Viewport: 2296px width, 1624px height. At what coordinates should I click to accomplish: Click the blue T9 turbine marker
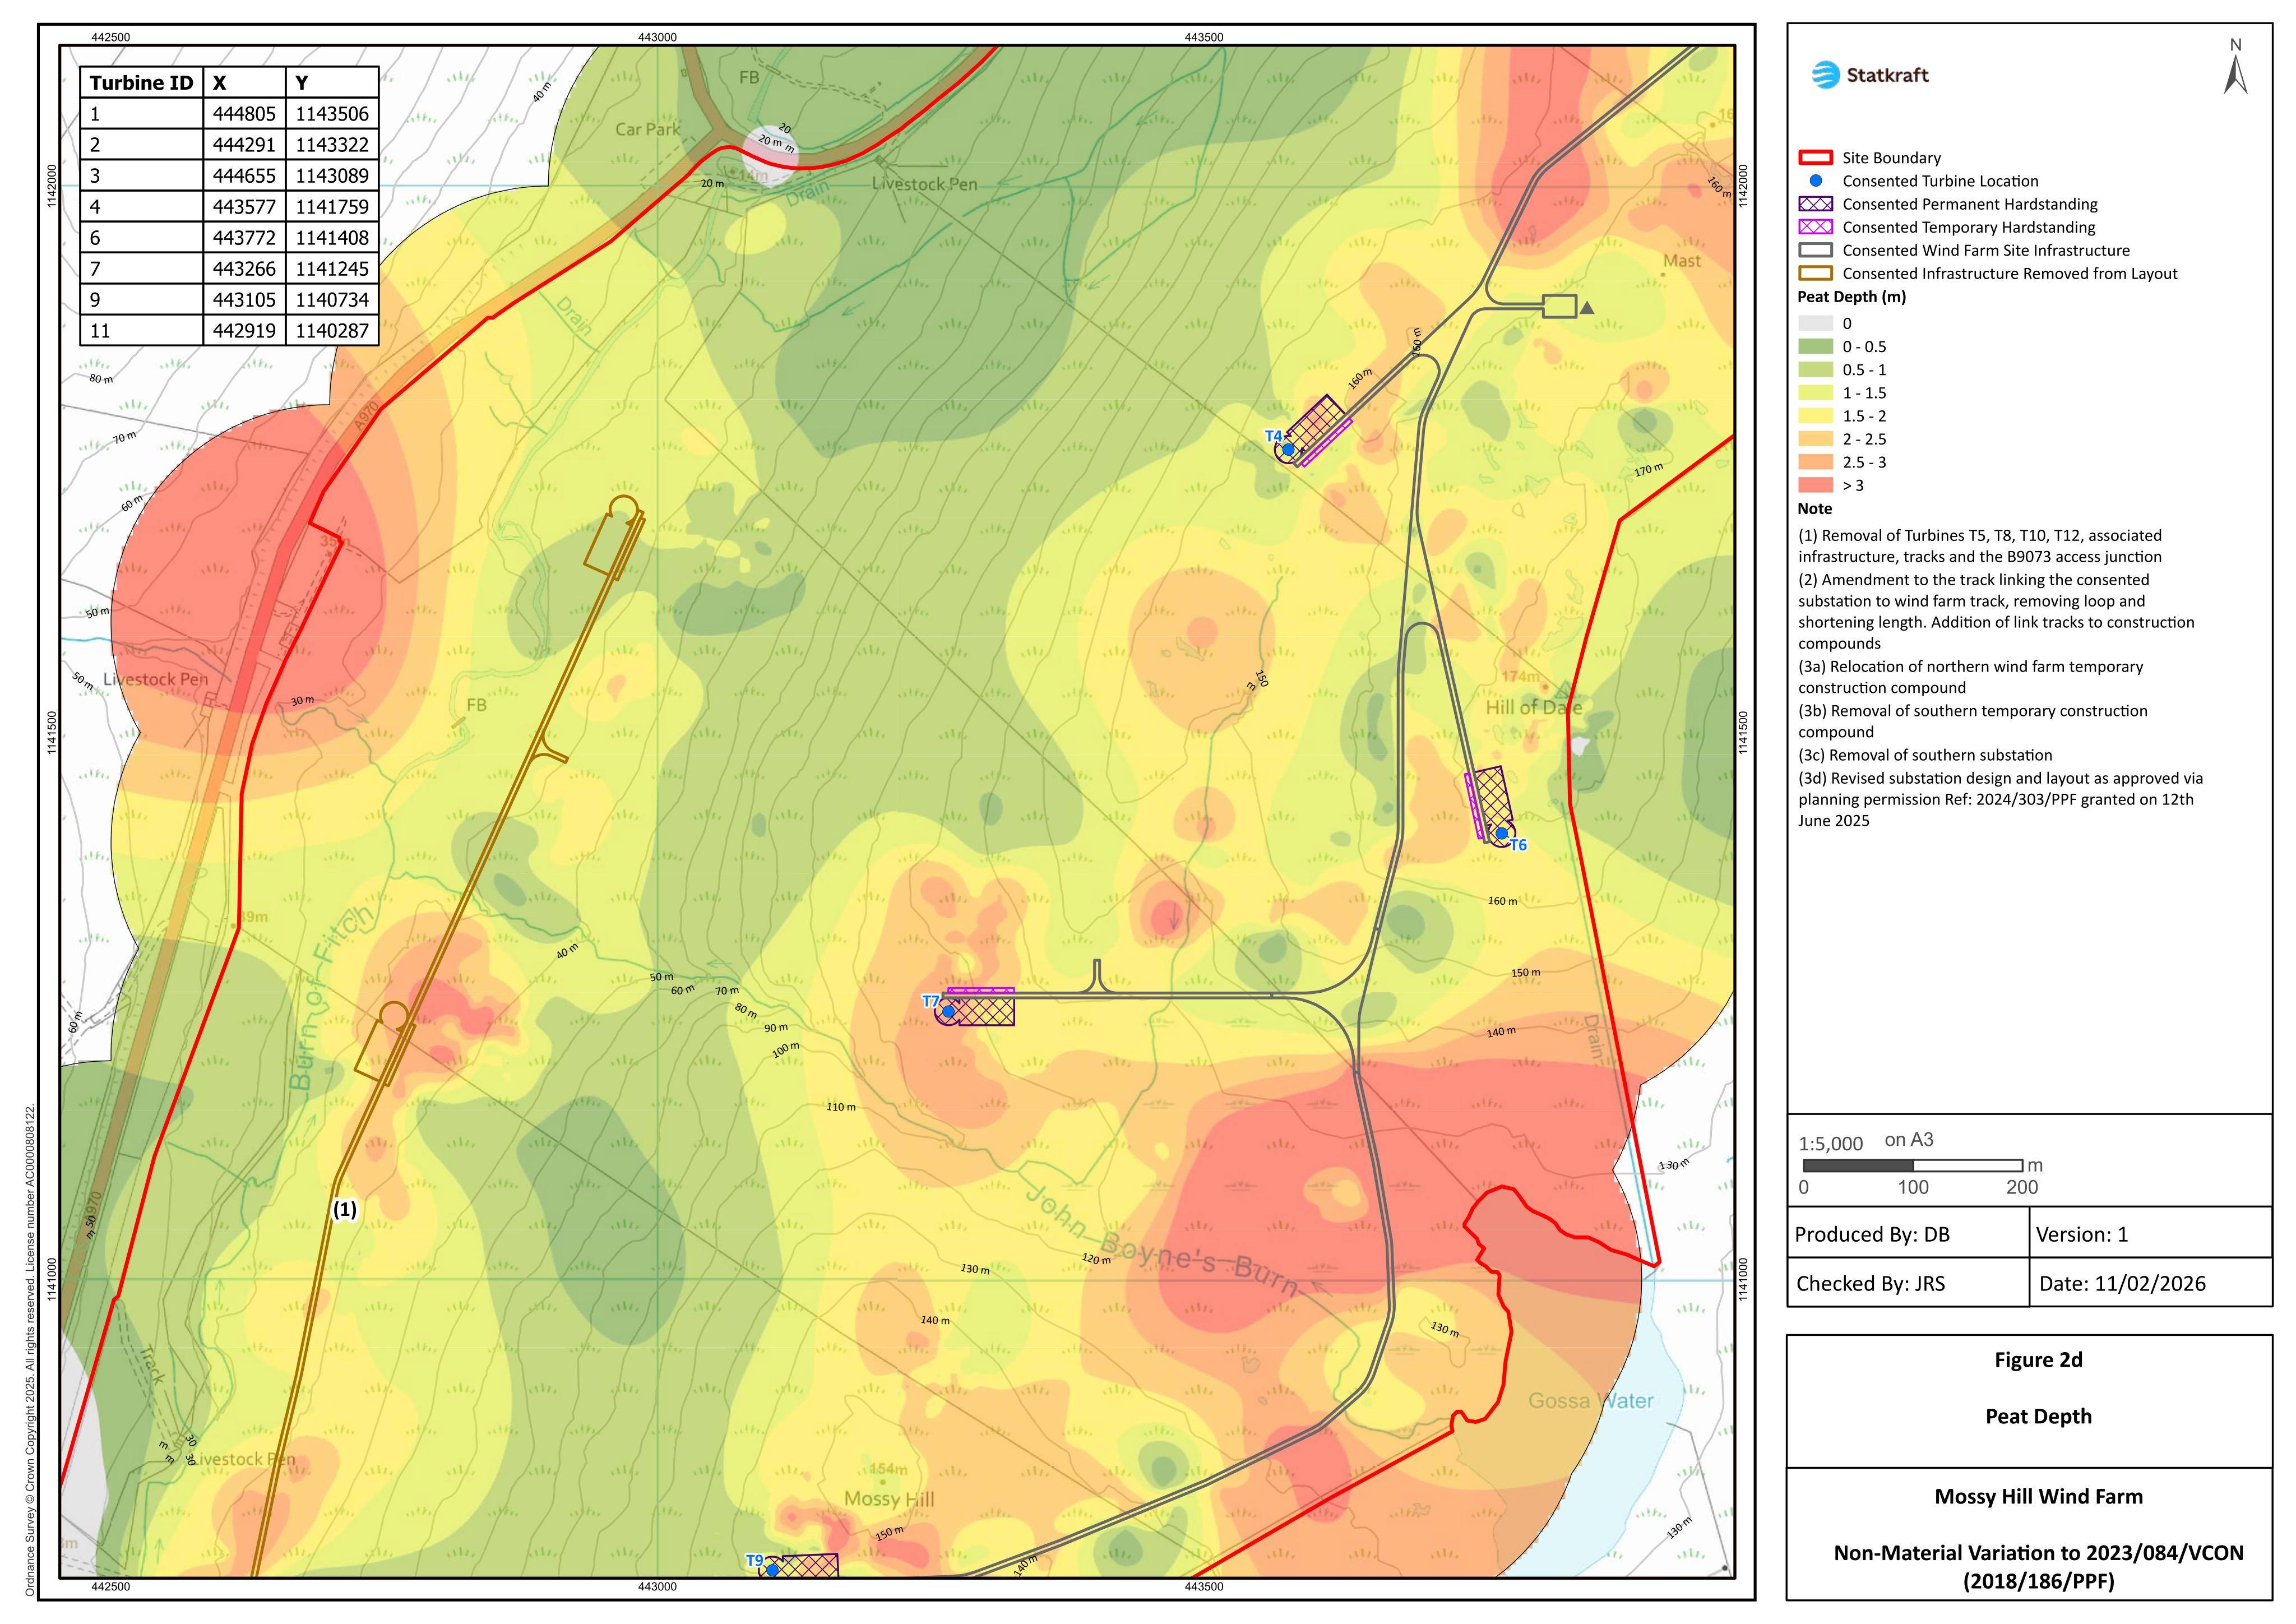[x=772, y=1570]
